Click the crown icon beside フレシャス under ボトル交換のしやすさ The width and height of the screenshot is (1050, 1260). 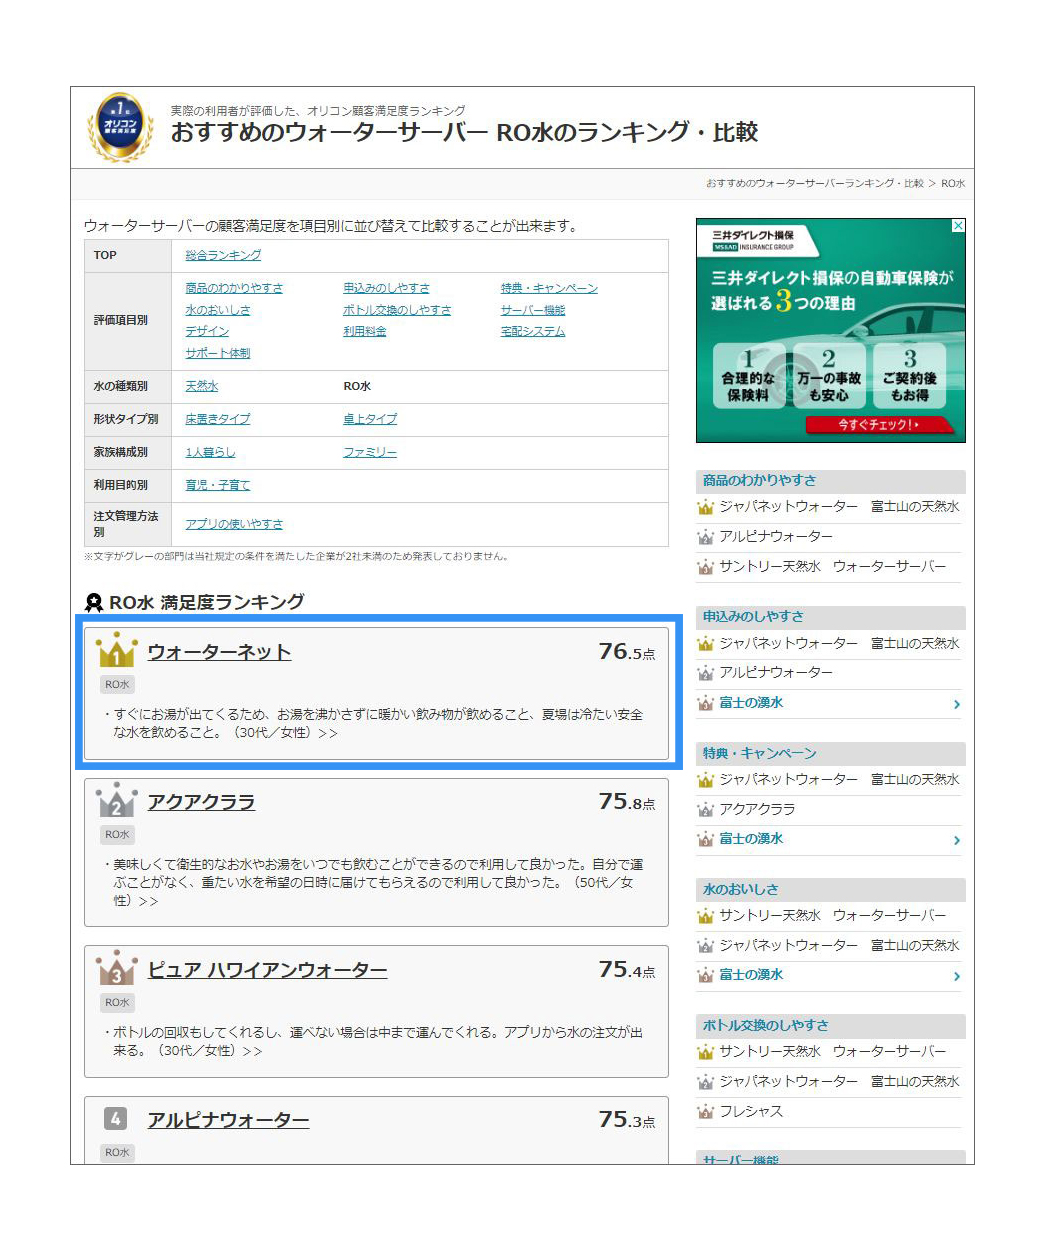706,1111
